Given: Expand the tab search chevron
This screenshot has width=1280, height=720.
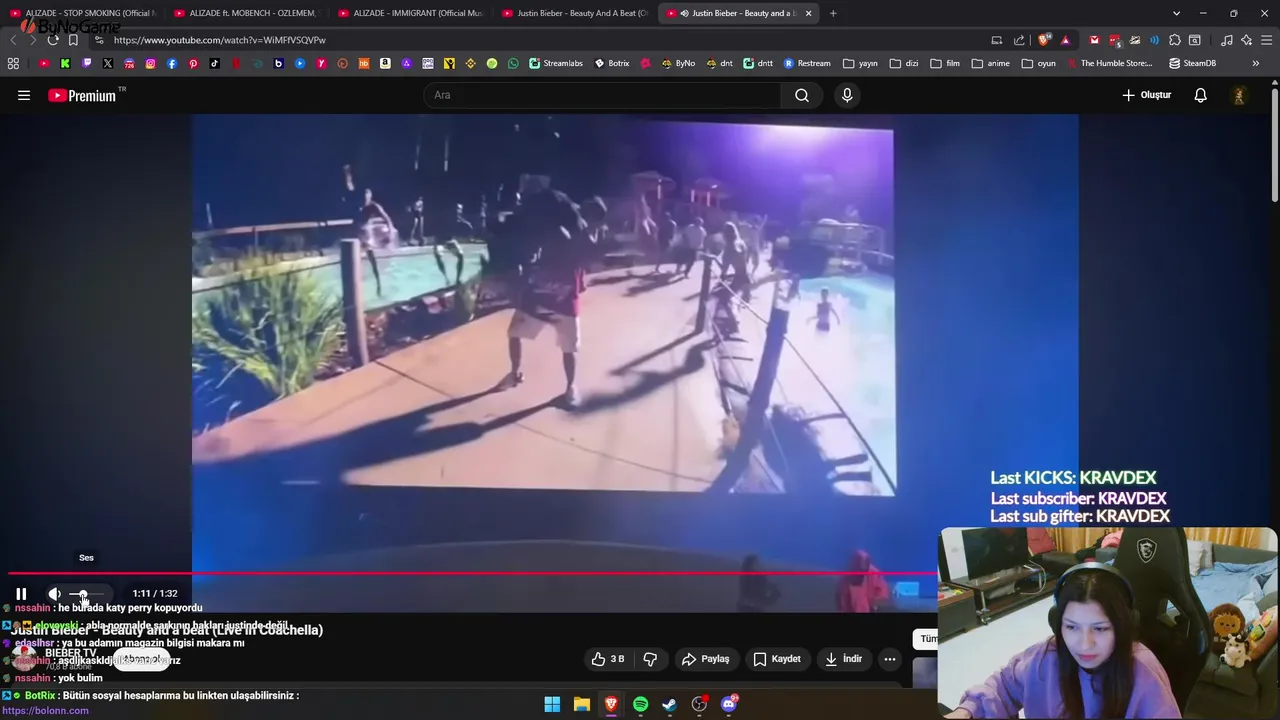Looking at the screenshot, I should (1176, 13).
